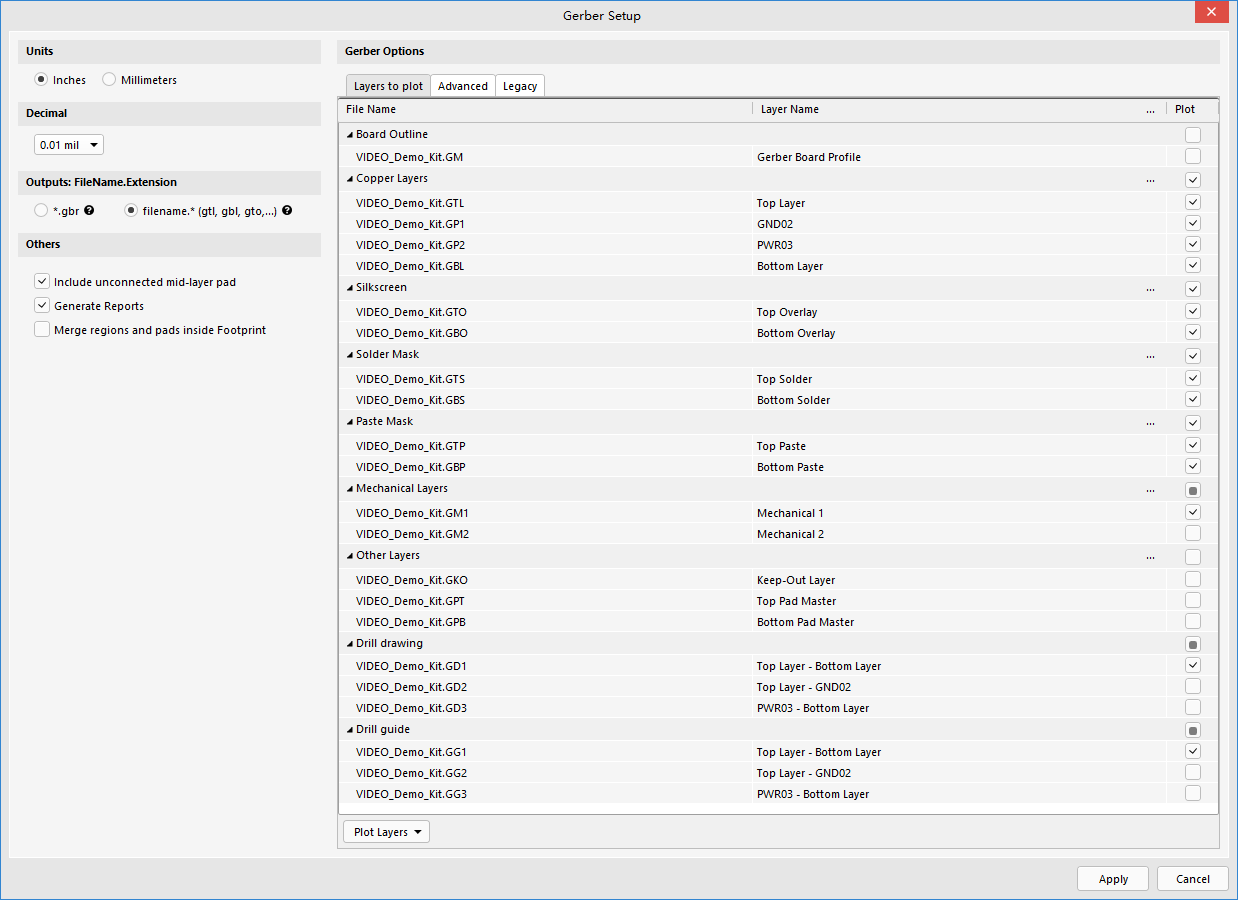Image resolution: width=1238 pixels, height=900 pixels.
Task: Click help icon beside filename.* extension option
Action: 287,211
